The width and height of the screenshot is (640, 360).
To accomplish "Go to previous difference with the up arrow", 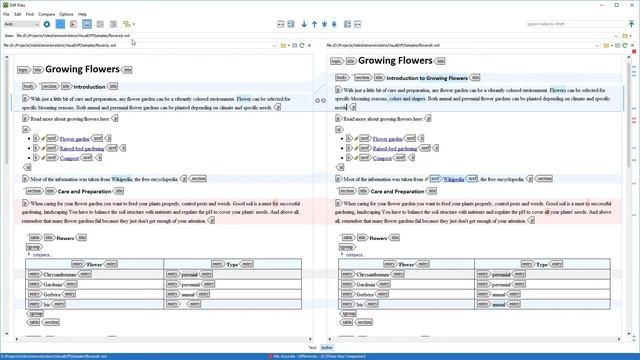I will click(x=314, y=24).
